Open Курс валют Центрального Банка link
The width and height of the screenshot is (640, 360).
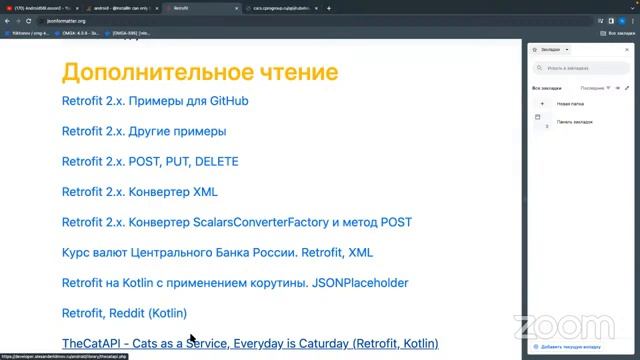(218, 252)
